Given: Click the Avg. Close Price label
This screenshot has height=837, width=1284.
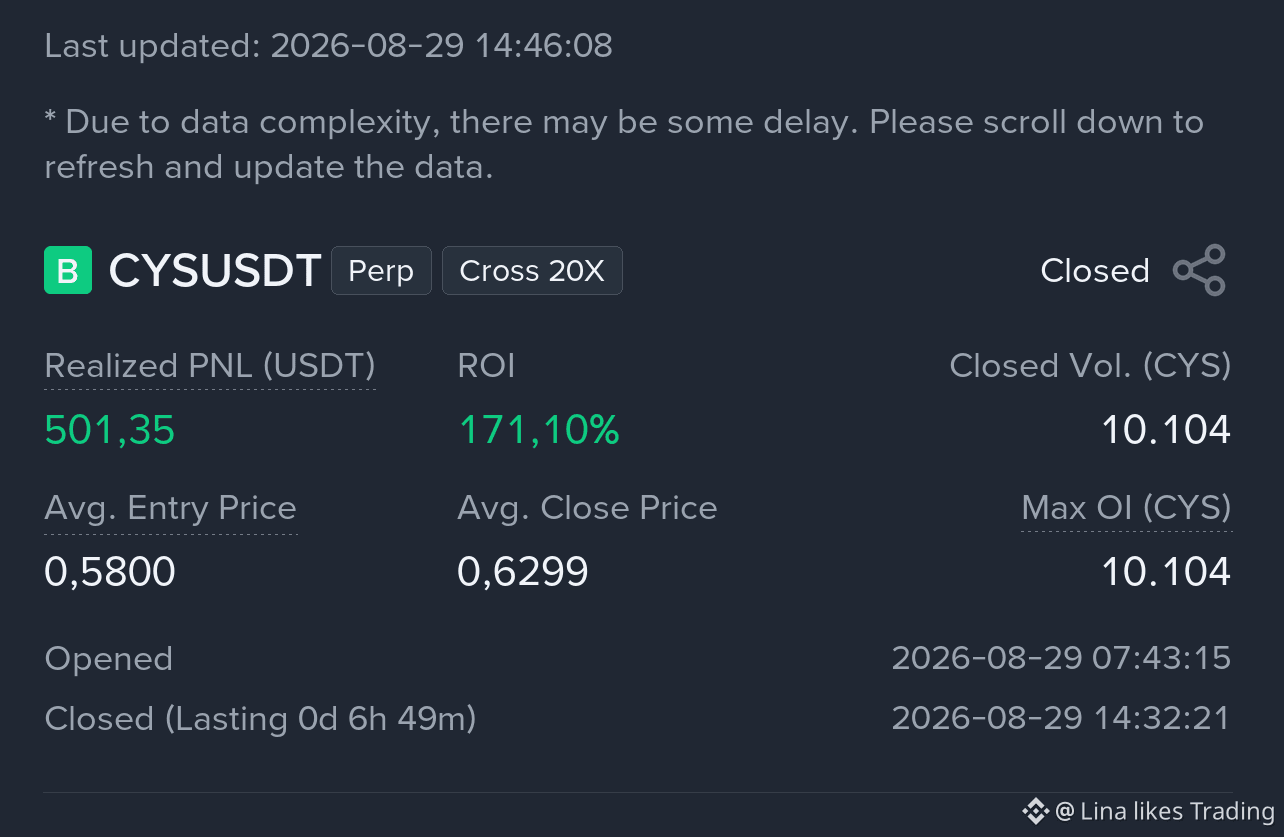Looking at the screenshot, I should [x=587, y=508].
